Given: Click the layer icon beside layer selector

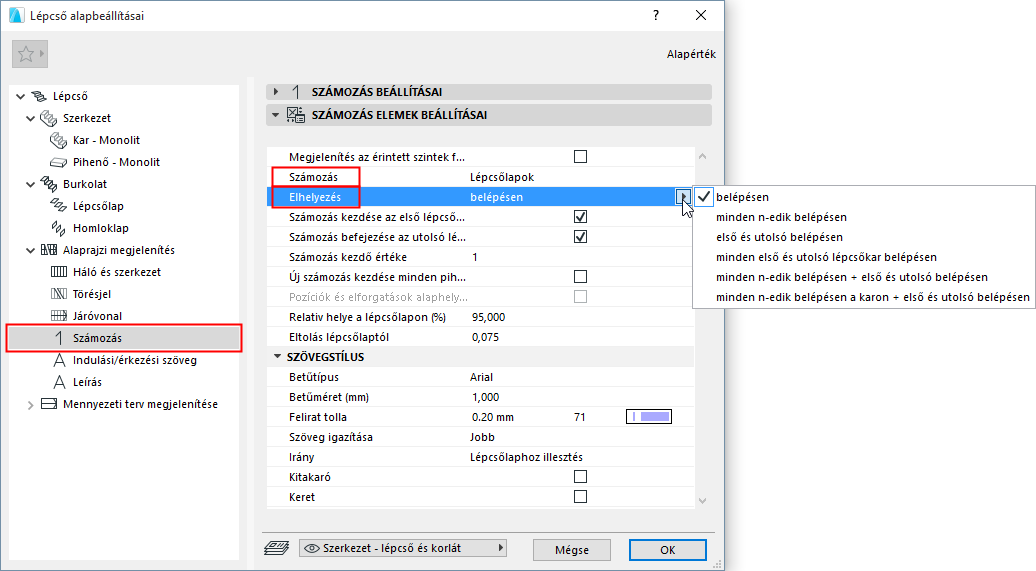Looking at the screenshot, I should 277,549.
